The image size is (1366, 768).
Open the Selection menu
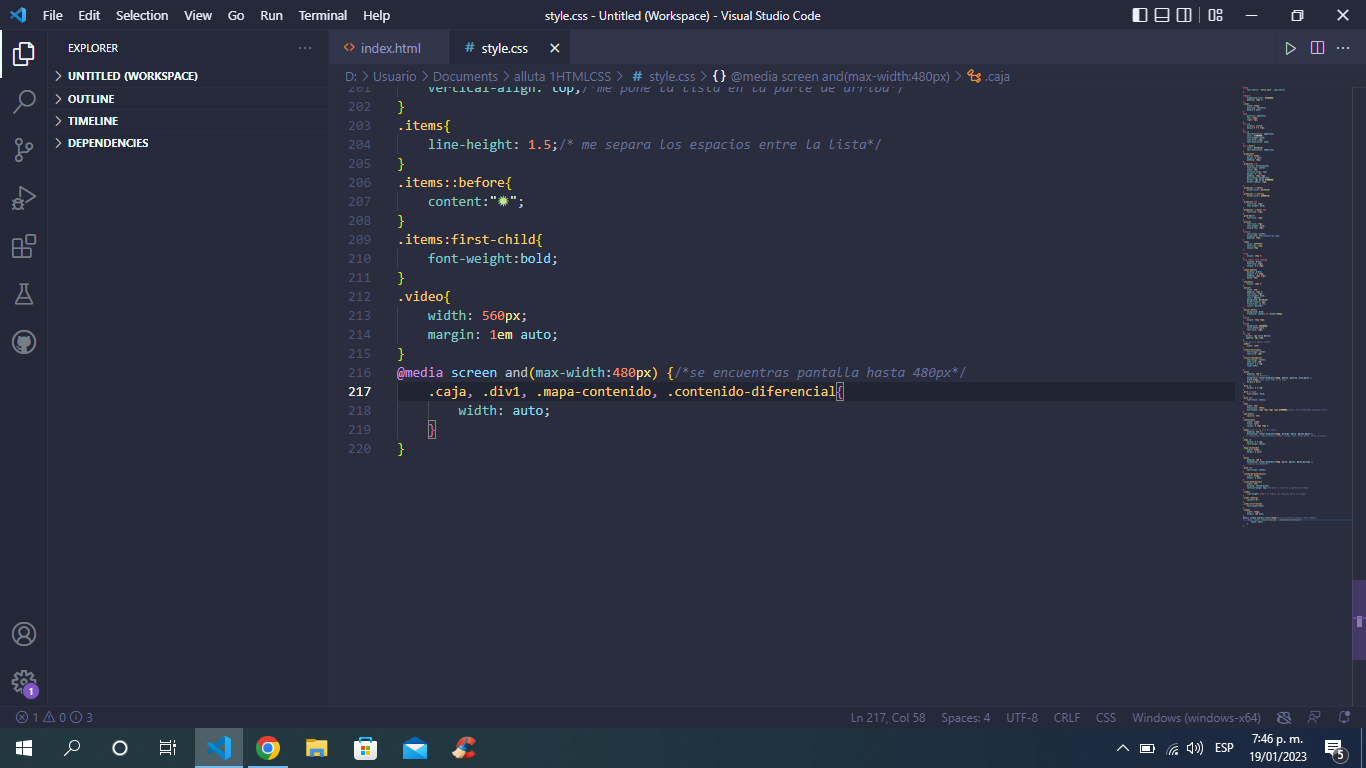click(x=142, y=15)
